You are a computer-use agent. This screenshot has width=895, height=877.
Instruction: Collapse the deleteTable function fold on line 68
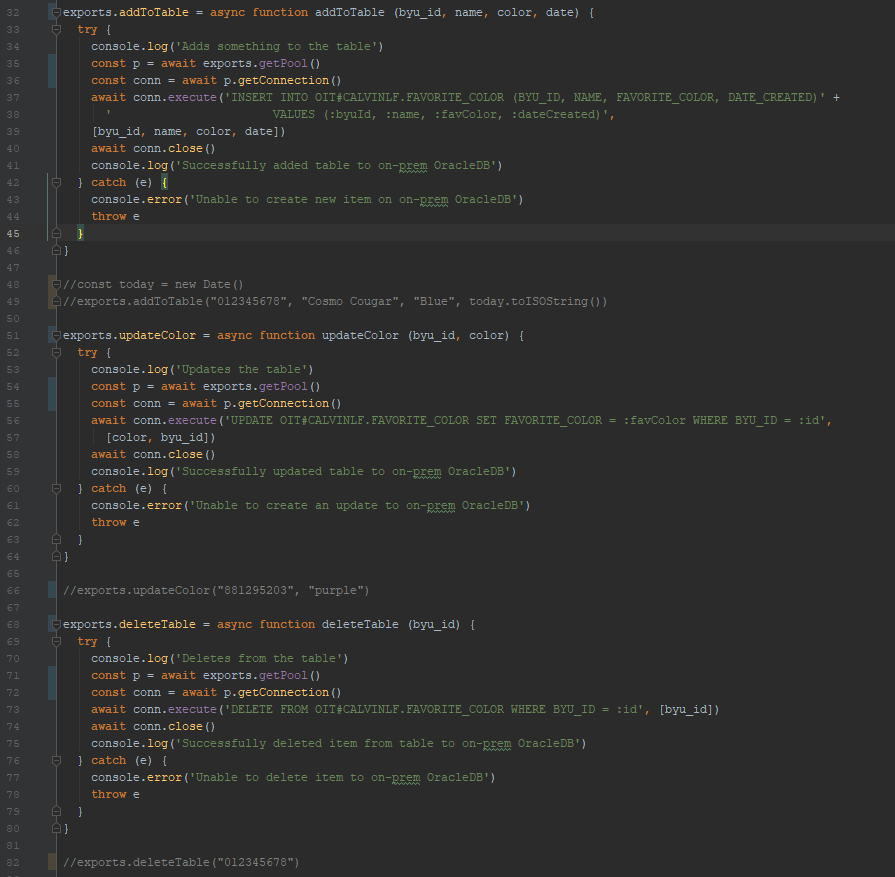[56, 624]
